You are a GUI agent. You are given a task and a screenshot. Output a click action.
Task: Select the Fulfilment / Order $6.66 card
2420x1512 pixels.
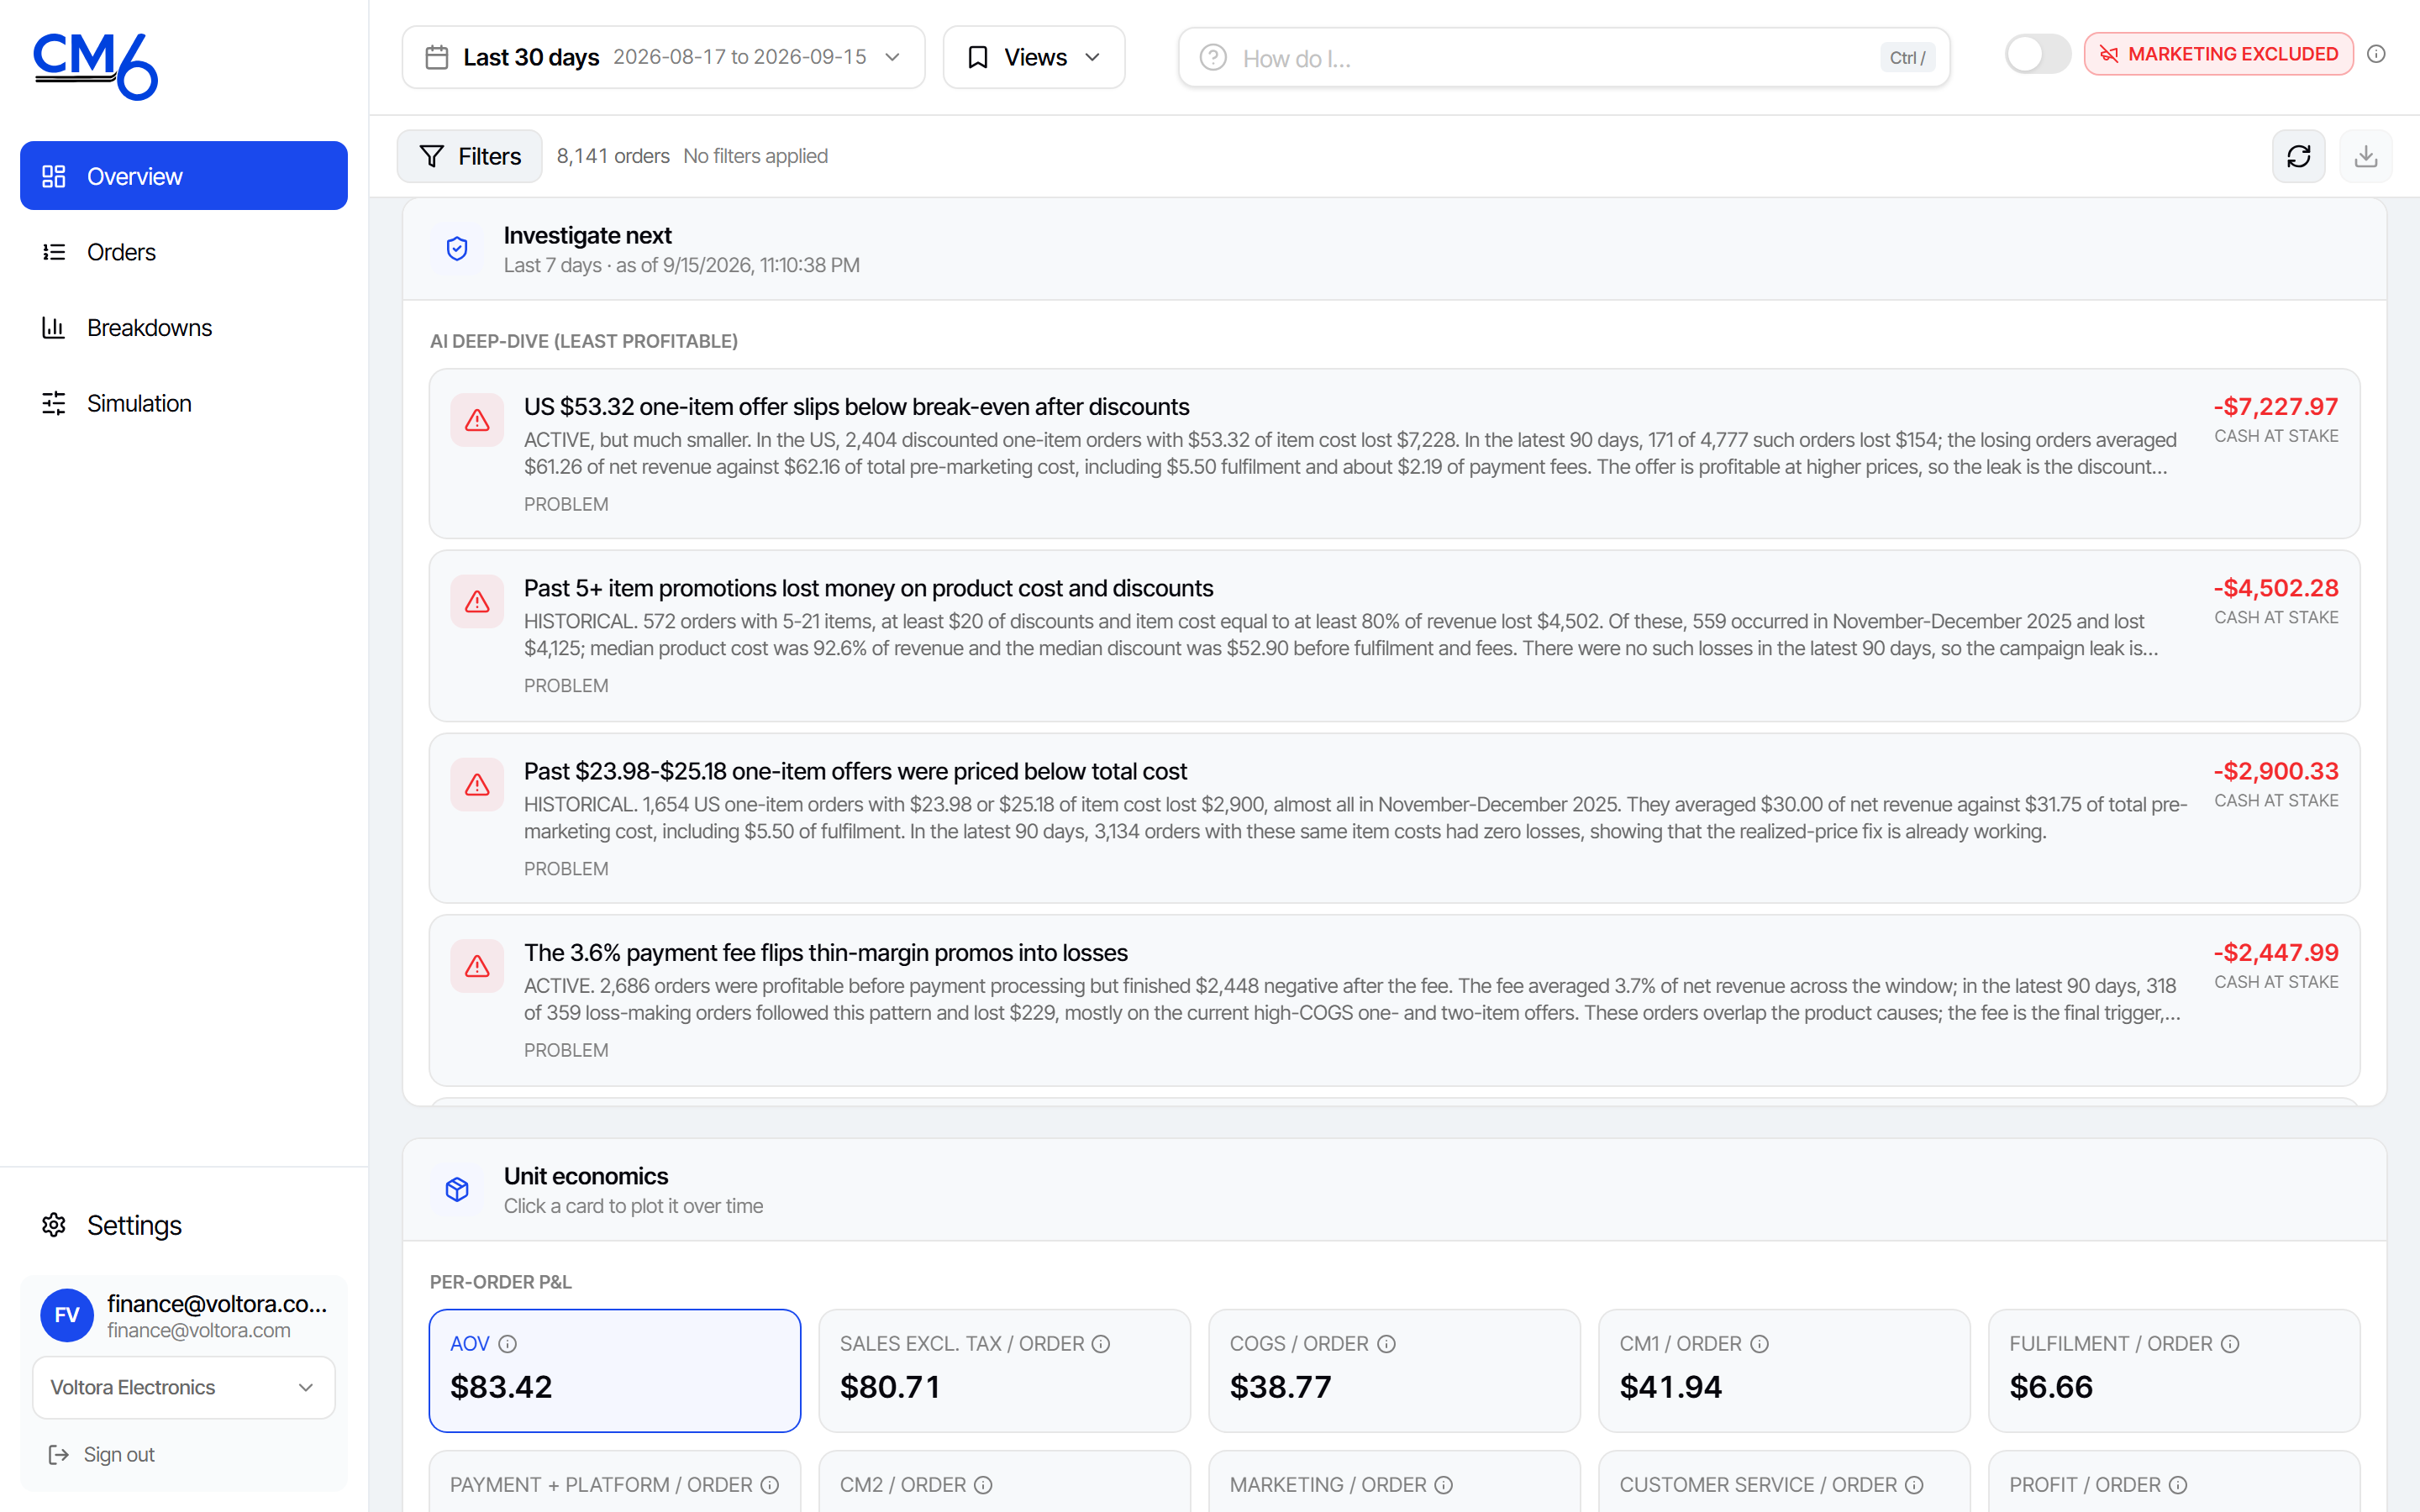2174,1370
